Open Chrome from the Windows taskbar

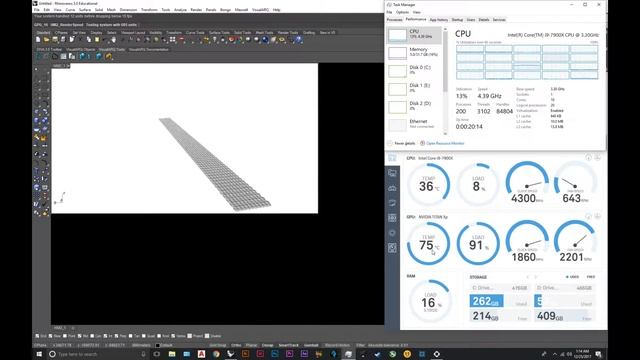click(216, 354)
